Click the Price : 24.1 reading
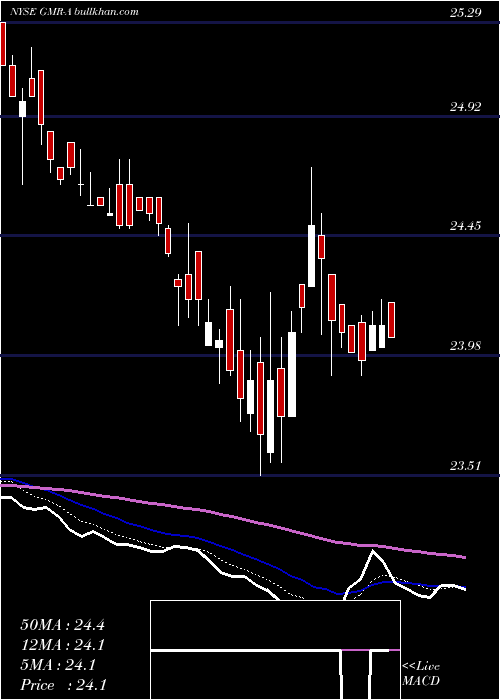This screenshot has height=700, width=500. coord(63,685)
